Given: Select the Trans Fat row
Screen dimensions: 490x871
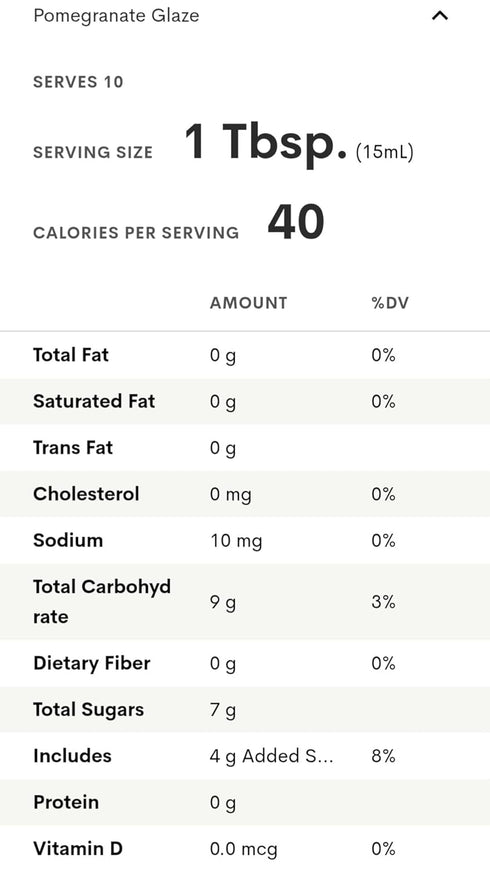Looking at the screenshot, I should point(245,448).
